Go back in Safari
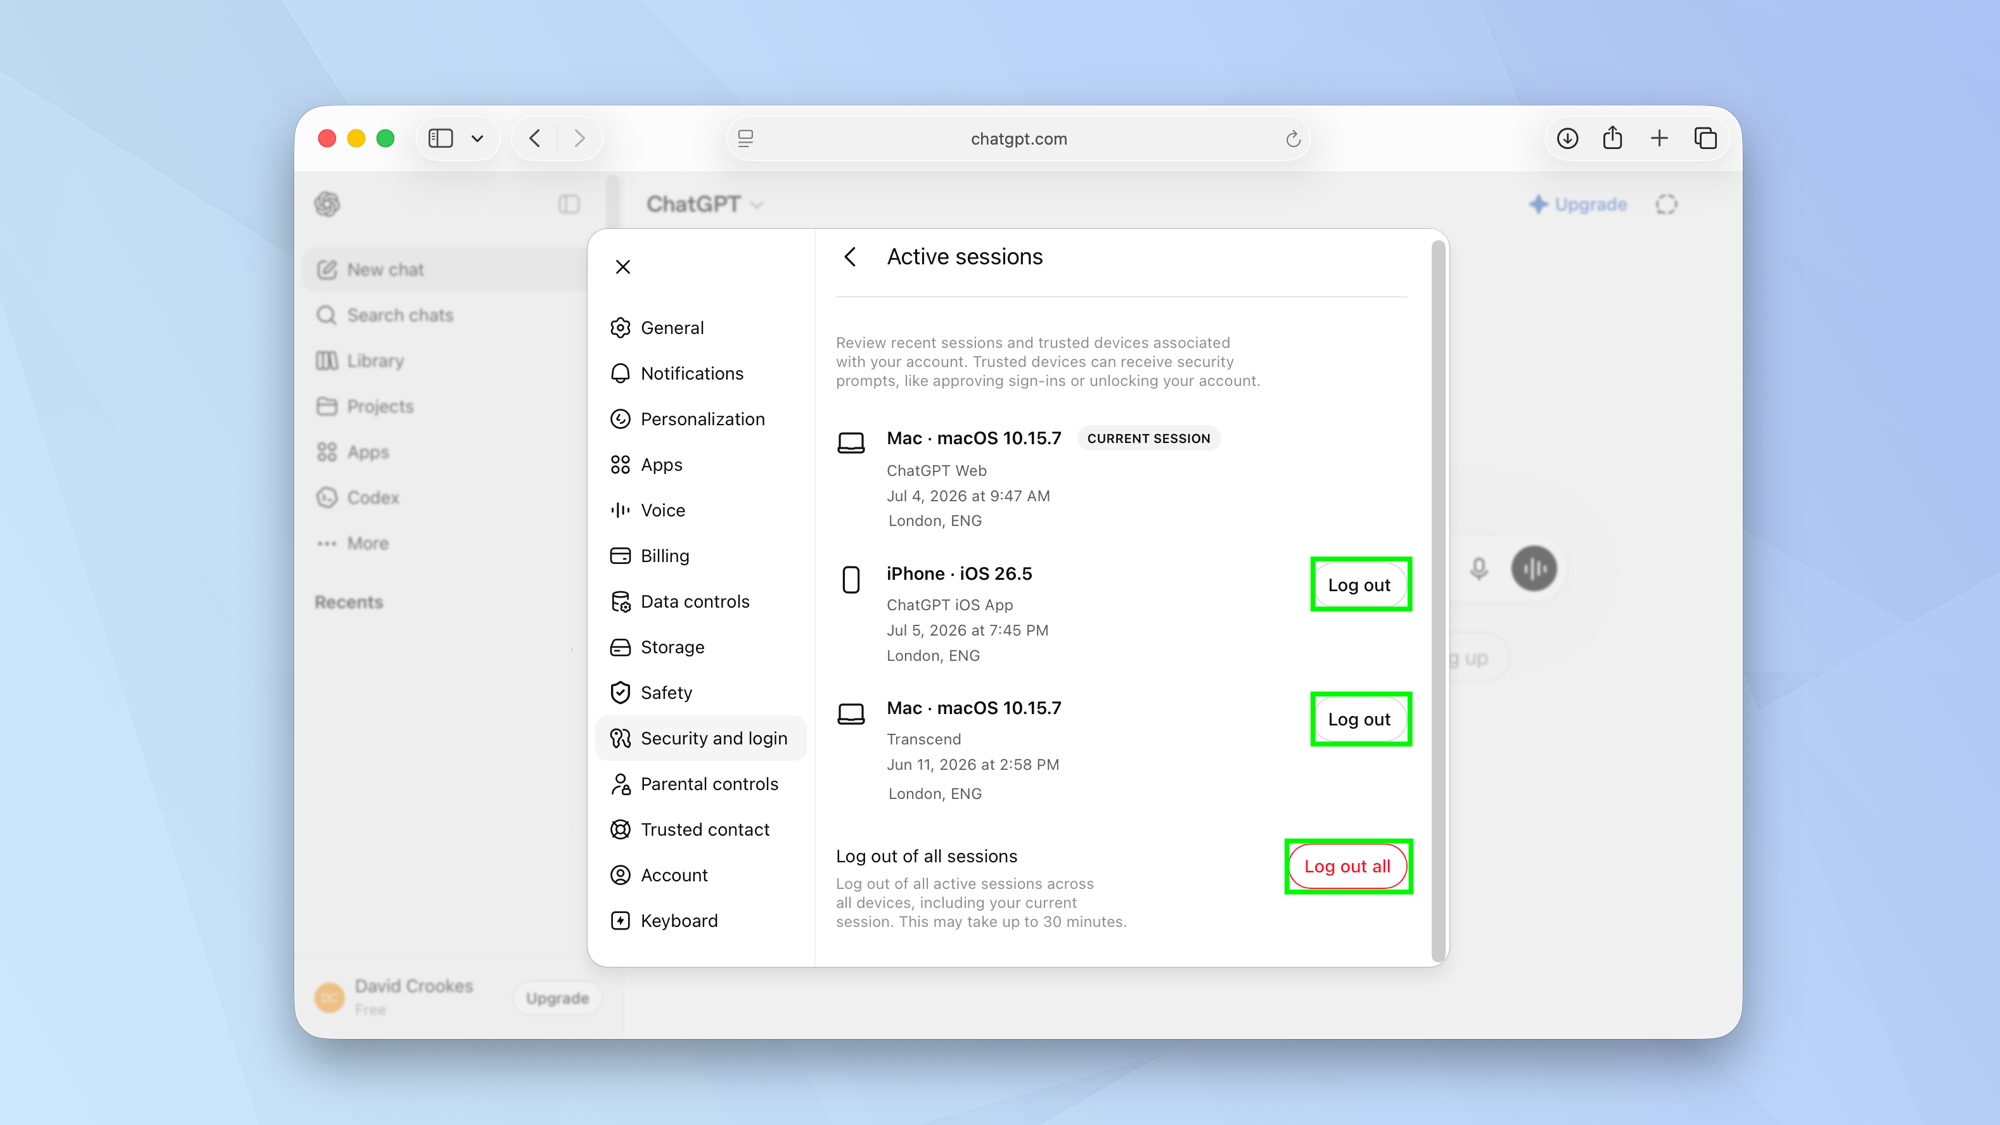This screenshot has height=1125, width=2000. coord(535,138)
